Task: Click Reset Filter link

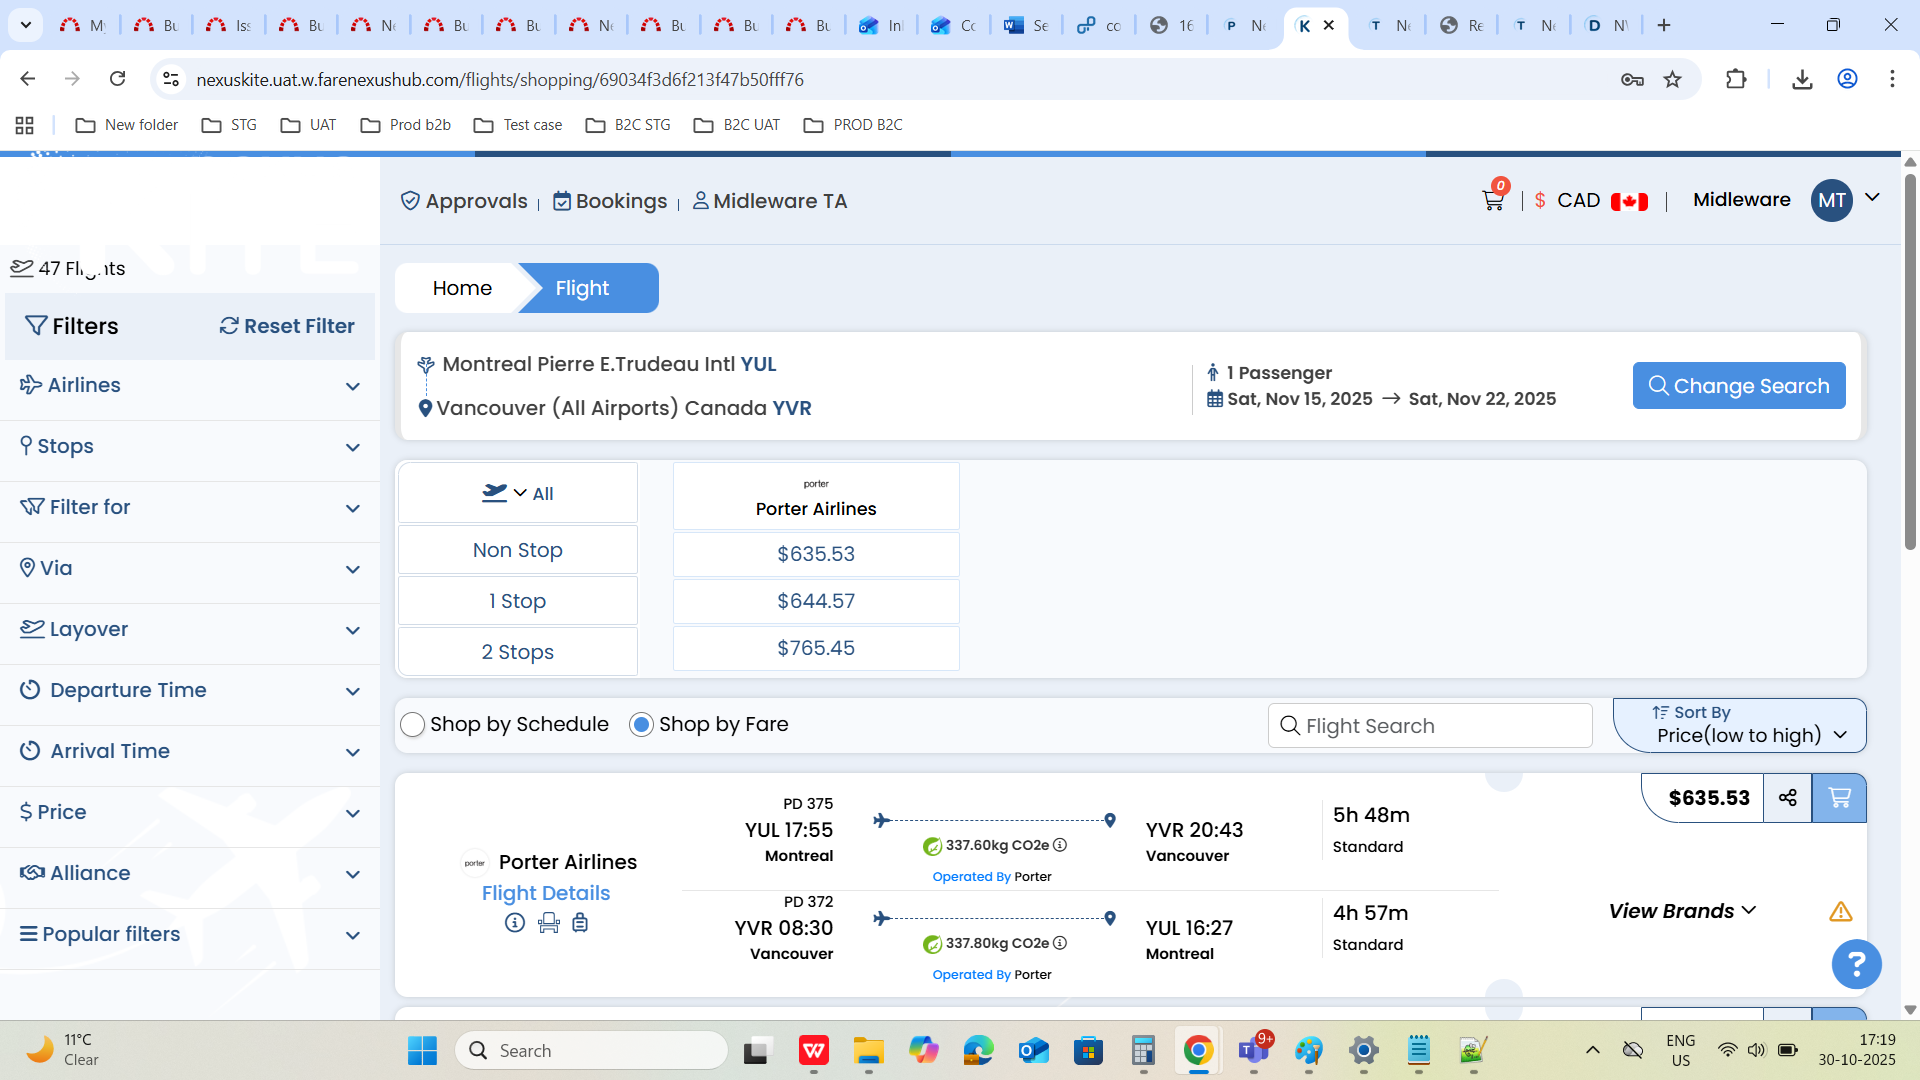Action: (x=287, y=327)
